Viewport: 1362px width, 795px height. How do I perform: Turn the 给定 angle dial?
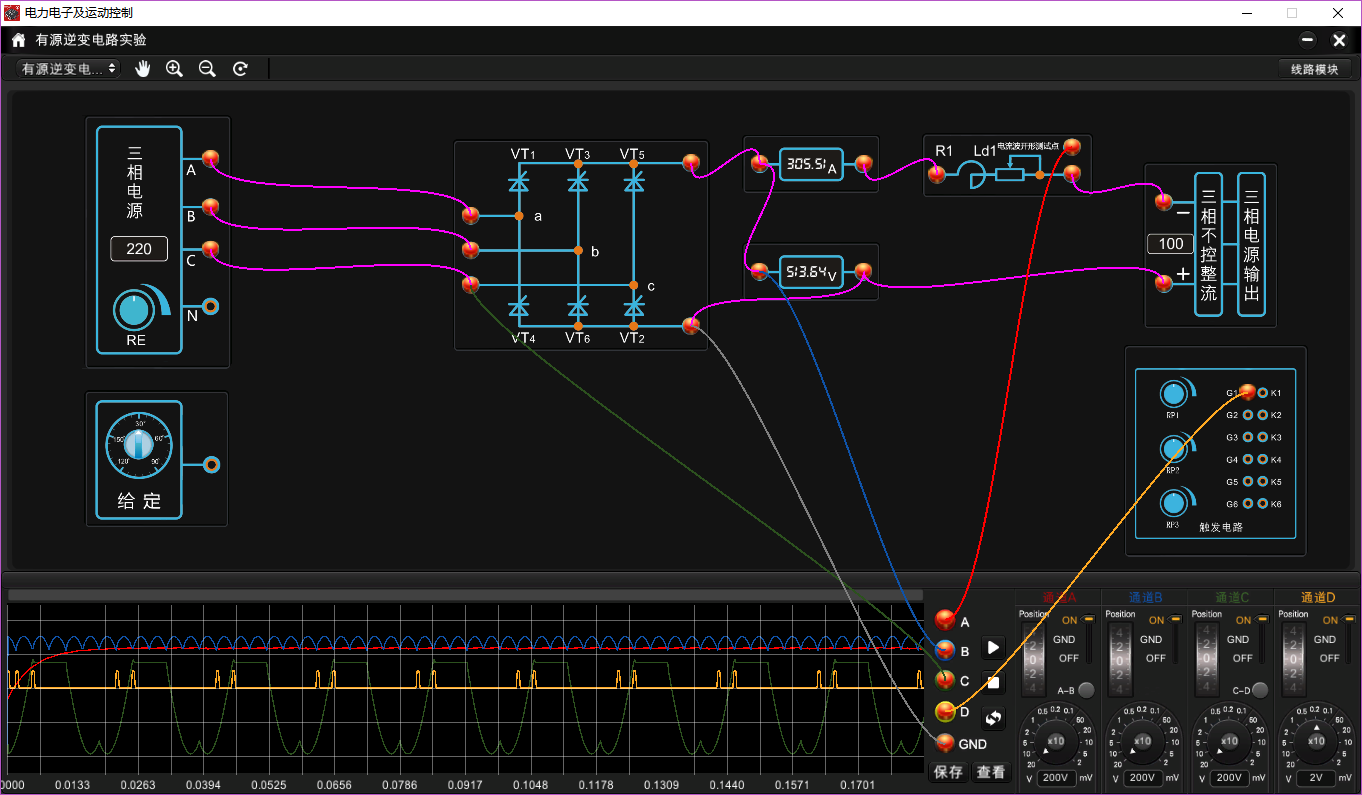click(139, 446)
